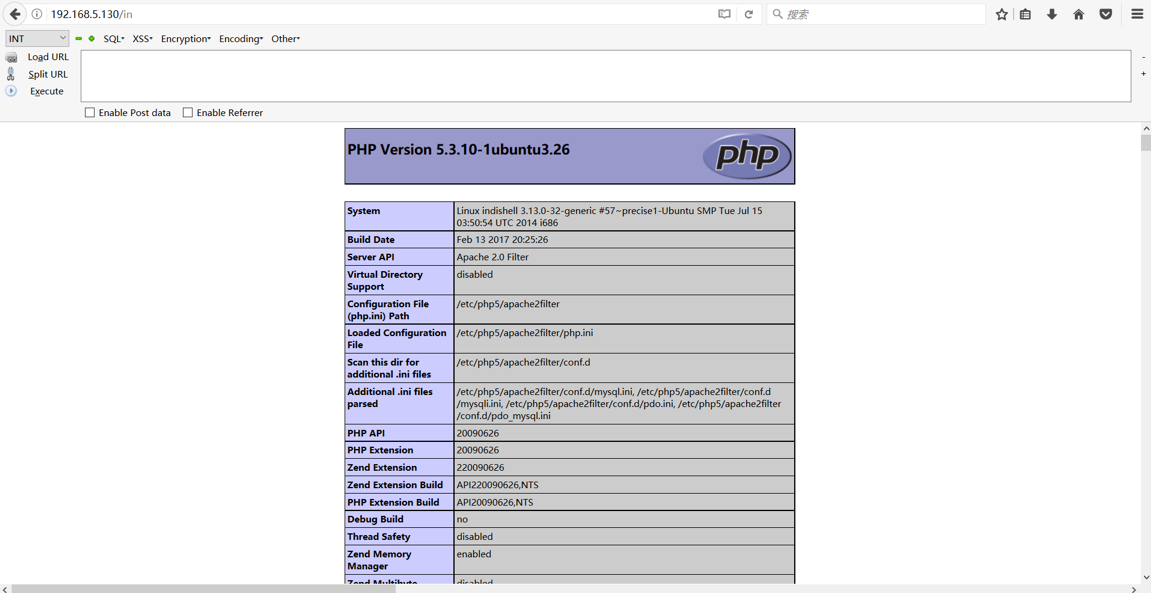Go back using the browser back arrow
1151x593 pixels.
coord(15,14)
